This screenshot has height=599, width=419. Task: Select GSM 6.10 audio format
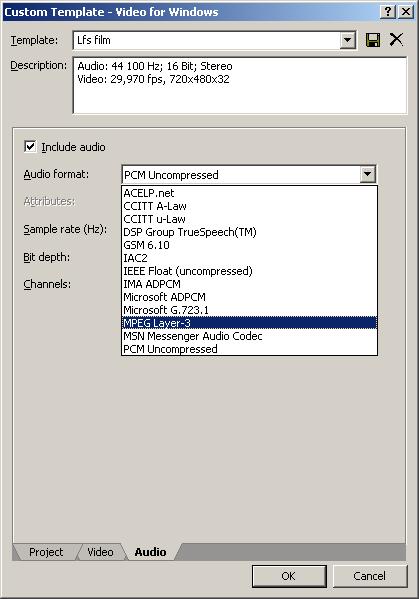click(249, 245)
